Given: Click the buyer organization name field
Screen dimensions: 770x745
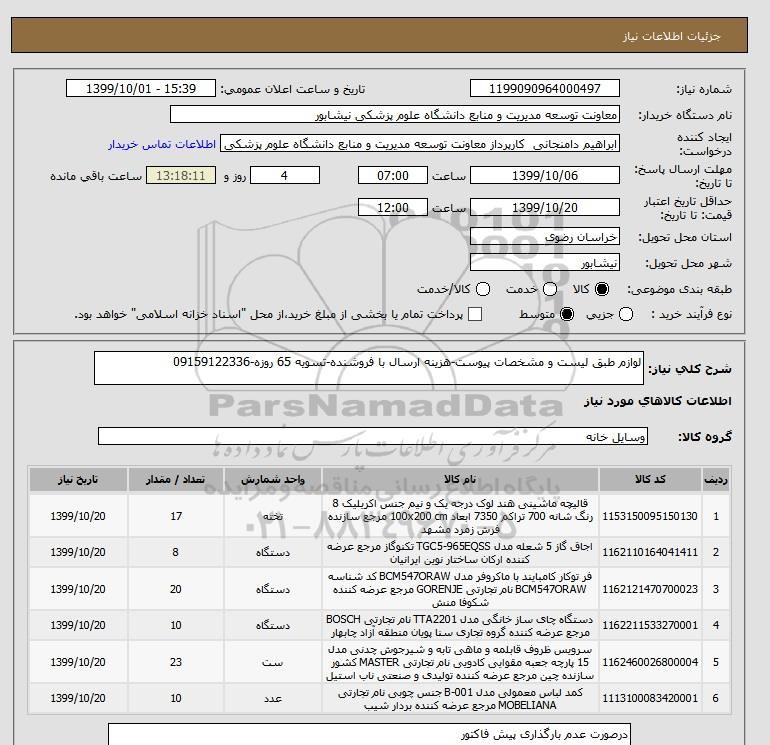Looking at the screenshot, I should pos(395,115).
